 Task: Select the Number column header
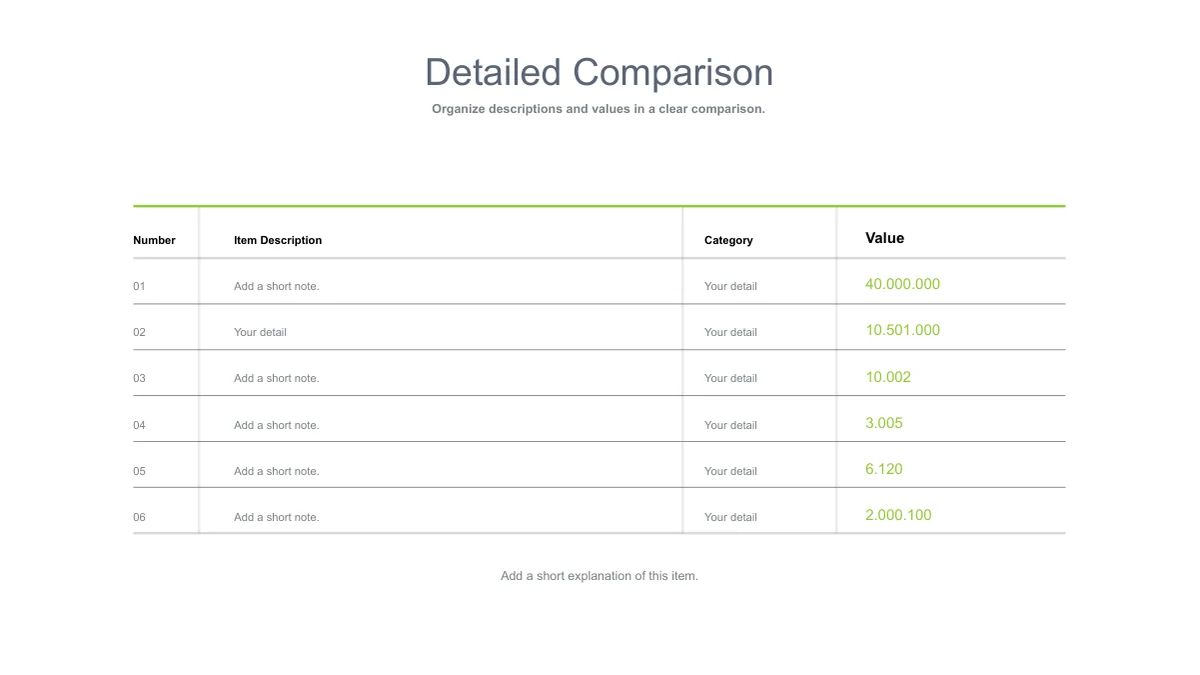(154, 240)
